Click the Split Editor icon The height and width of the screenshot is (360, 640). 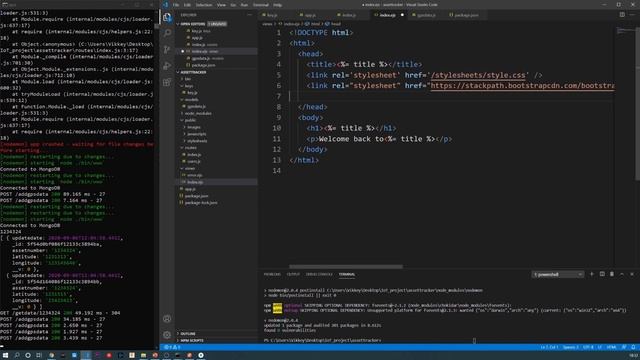(x=622, y=15)
